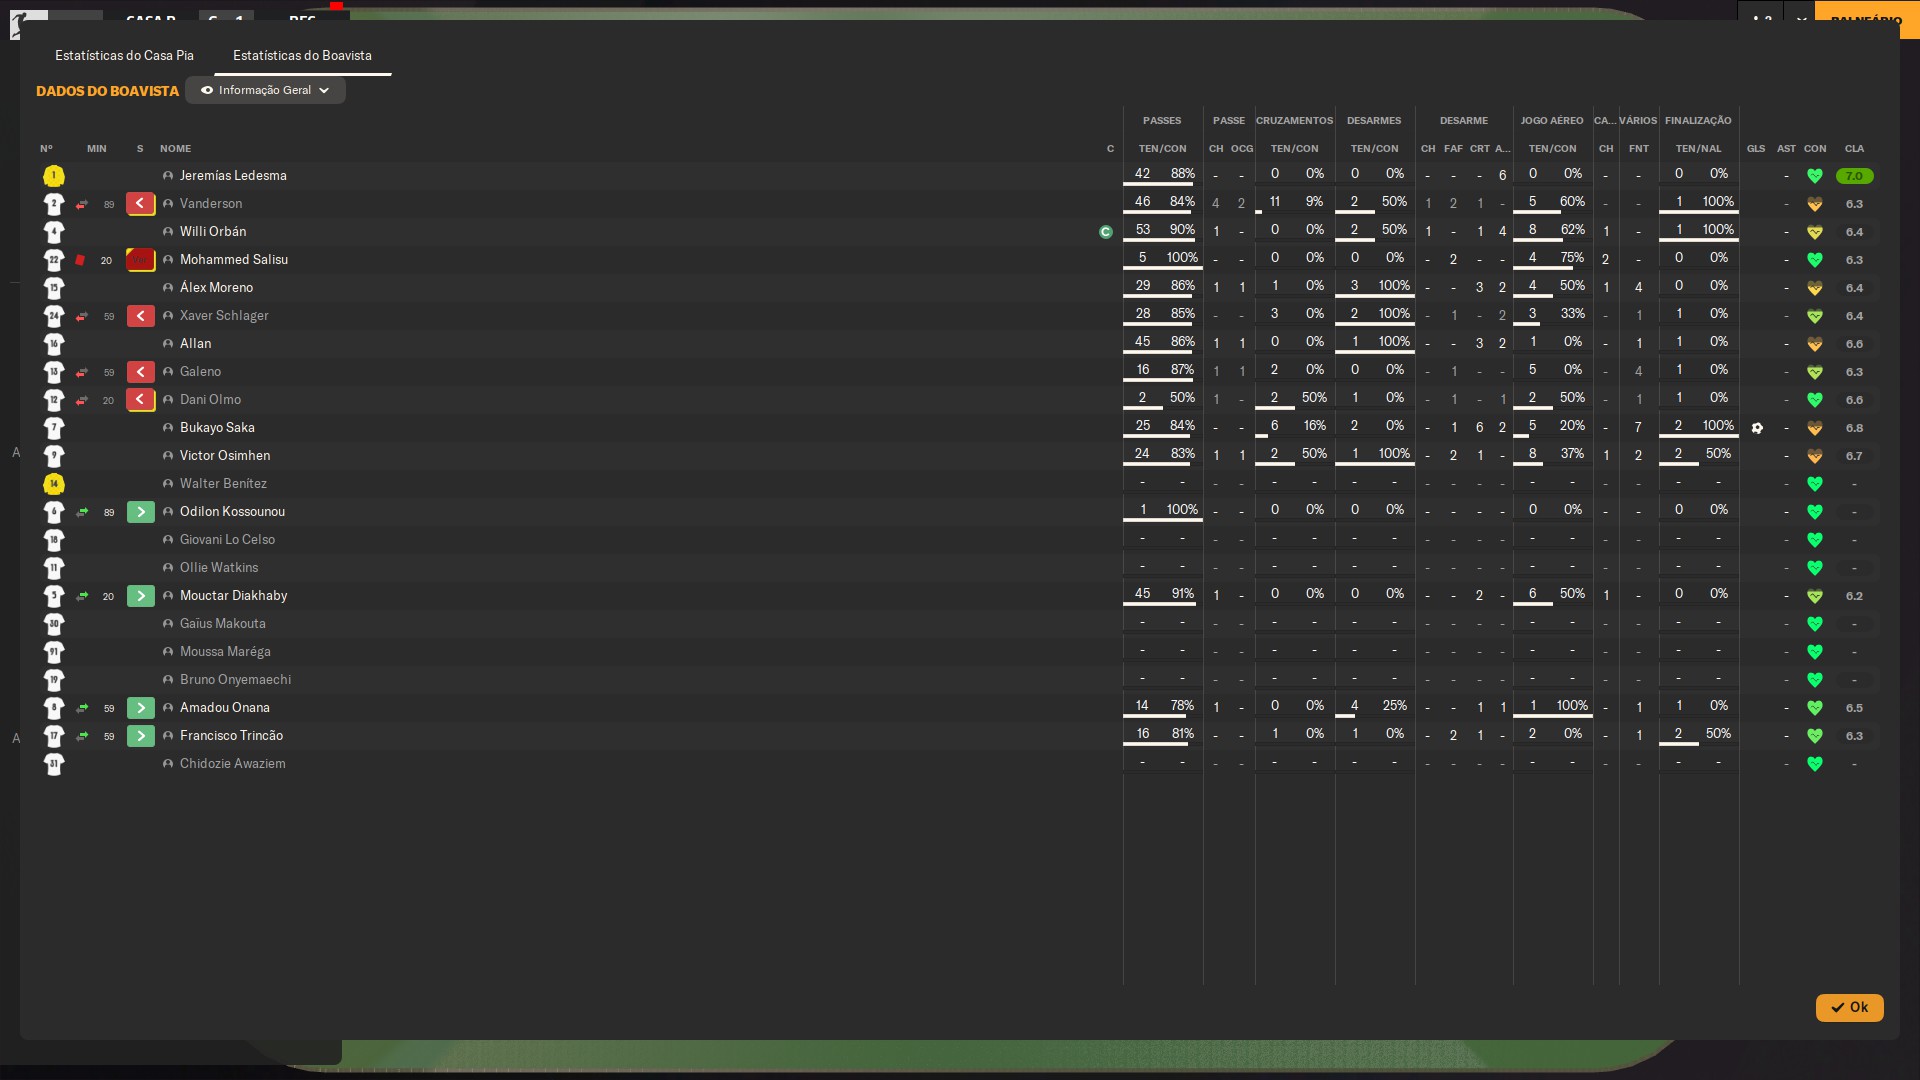Click Jeremías Ledesma's yellow goalkeeper shirt icon

(54, 176)
